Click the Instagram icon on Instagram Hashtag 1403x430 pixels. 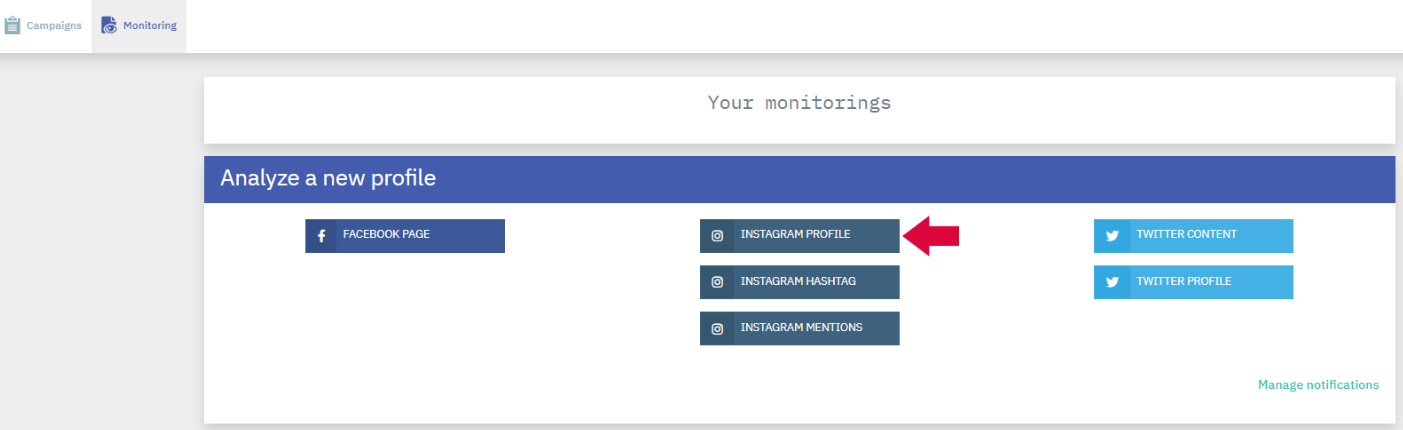coord(717,282)
